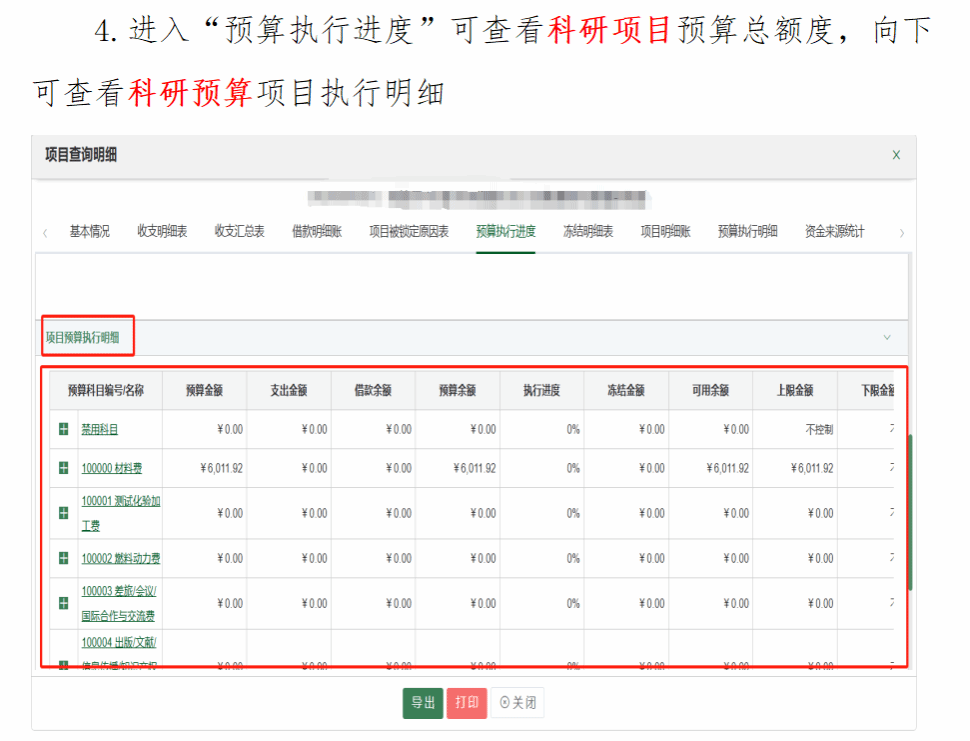Viewport: 970px width, 741px height.
Task: Open the 100004 出版/文献 link
Action: click(119, 643)
